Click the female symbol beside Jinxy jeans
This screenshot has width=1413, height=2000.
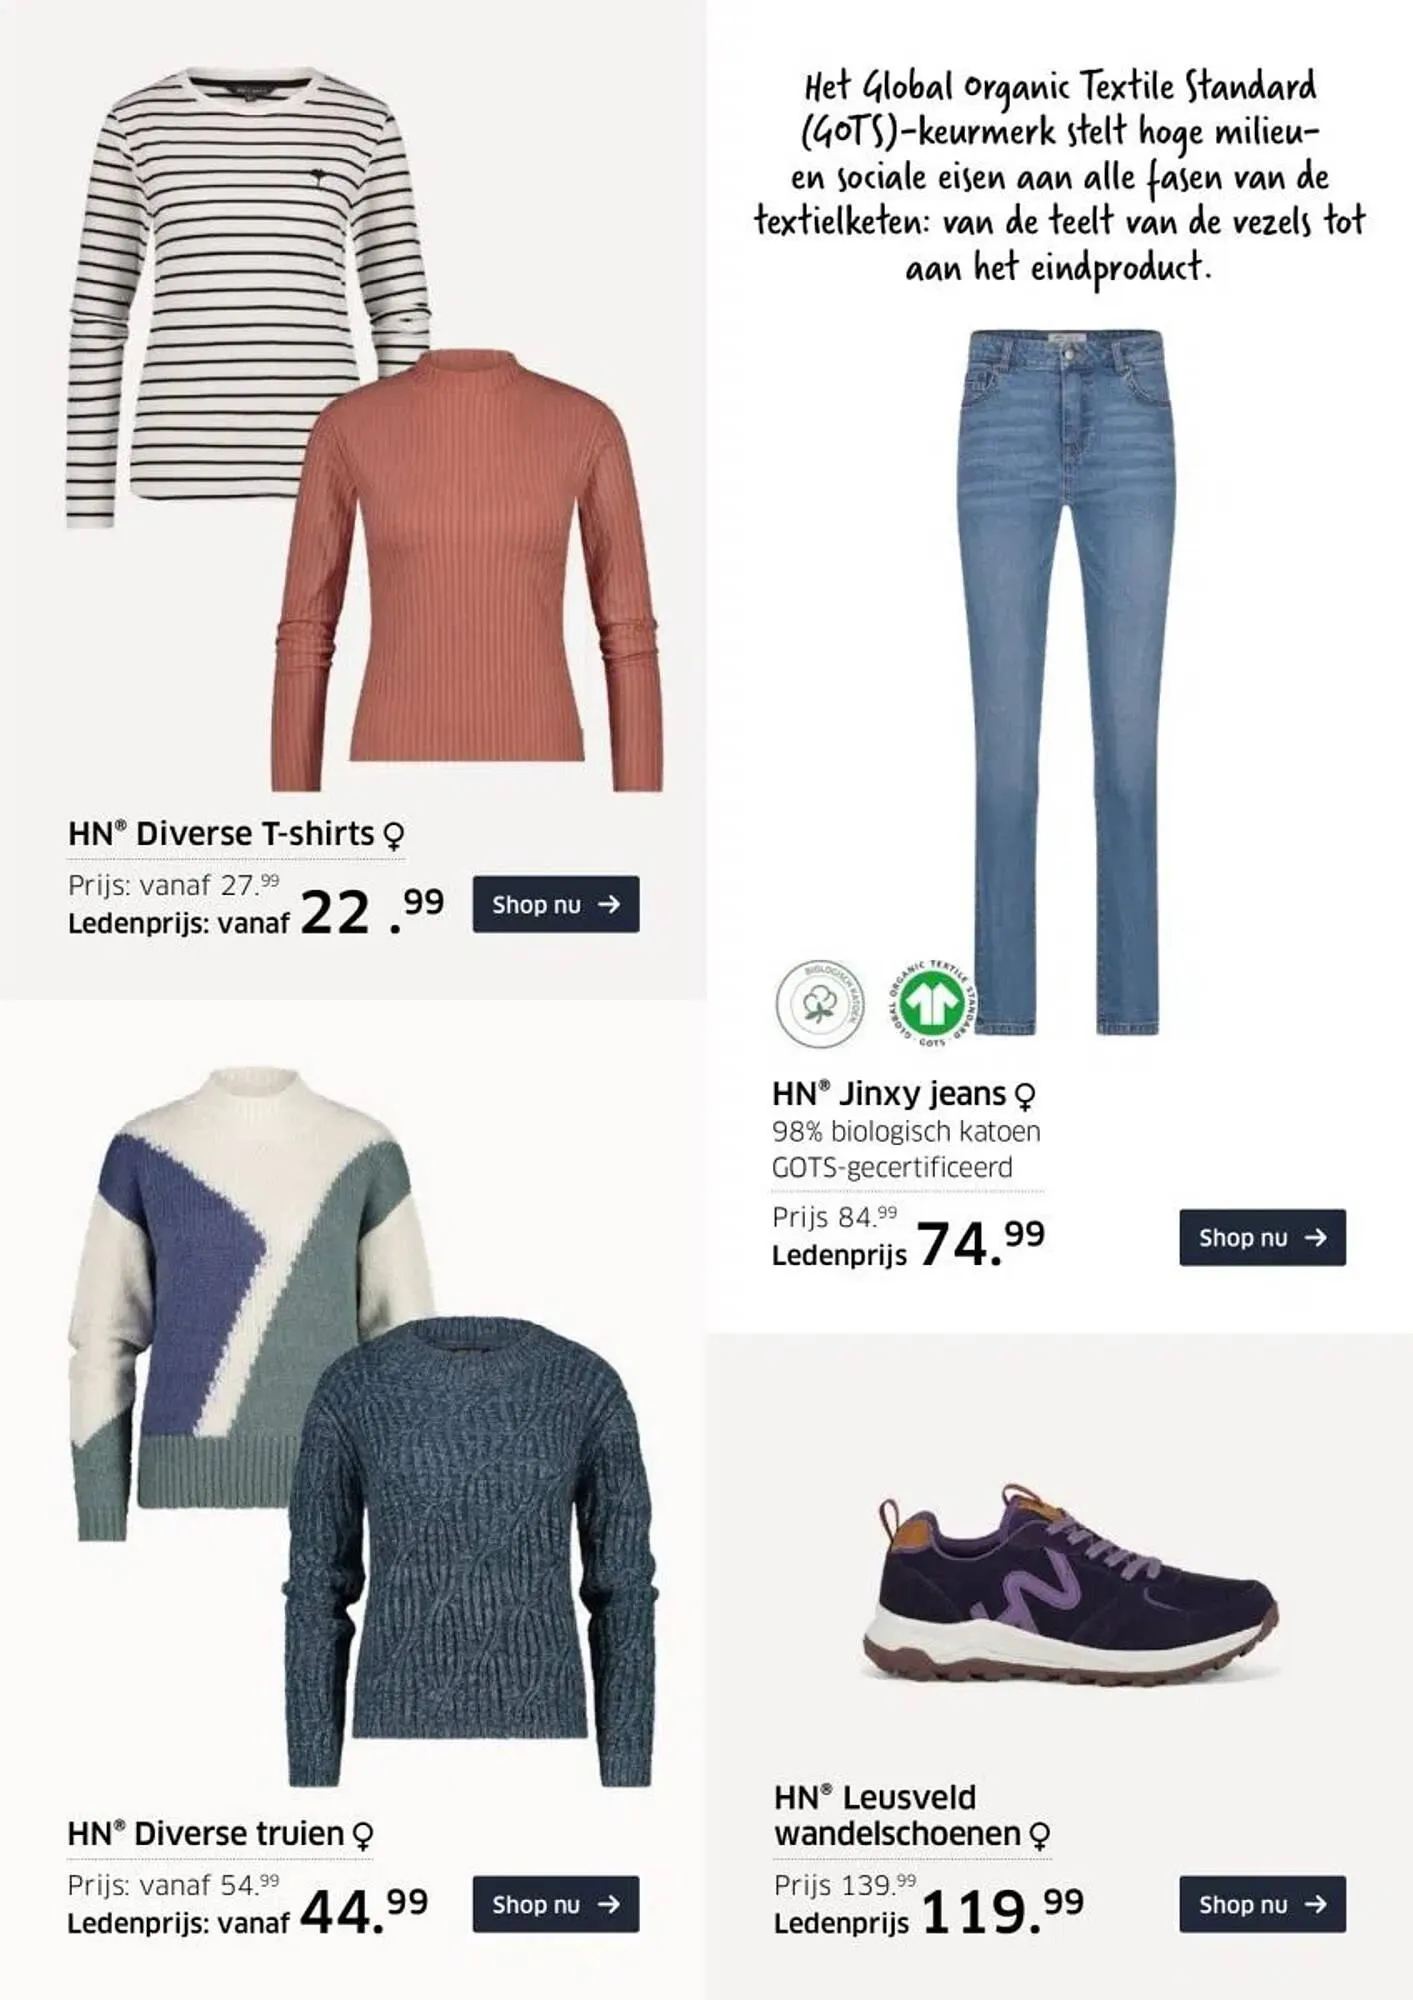(x=1025, y=1097)
